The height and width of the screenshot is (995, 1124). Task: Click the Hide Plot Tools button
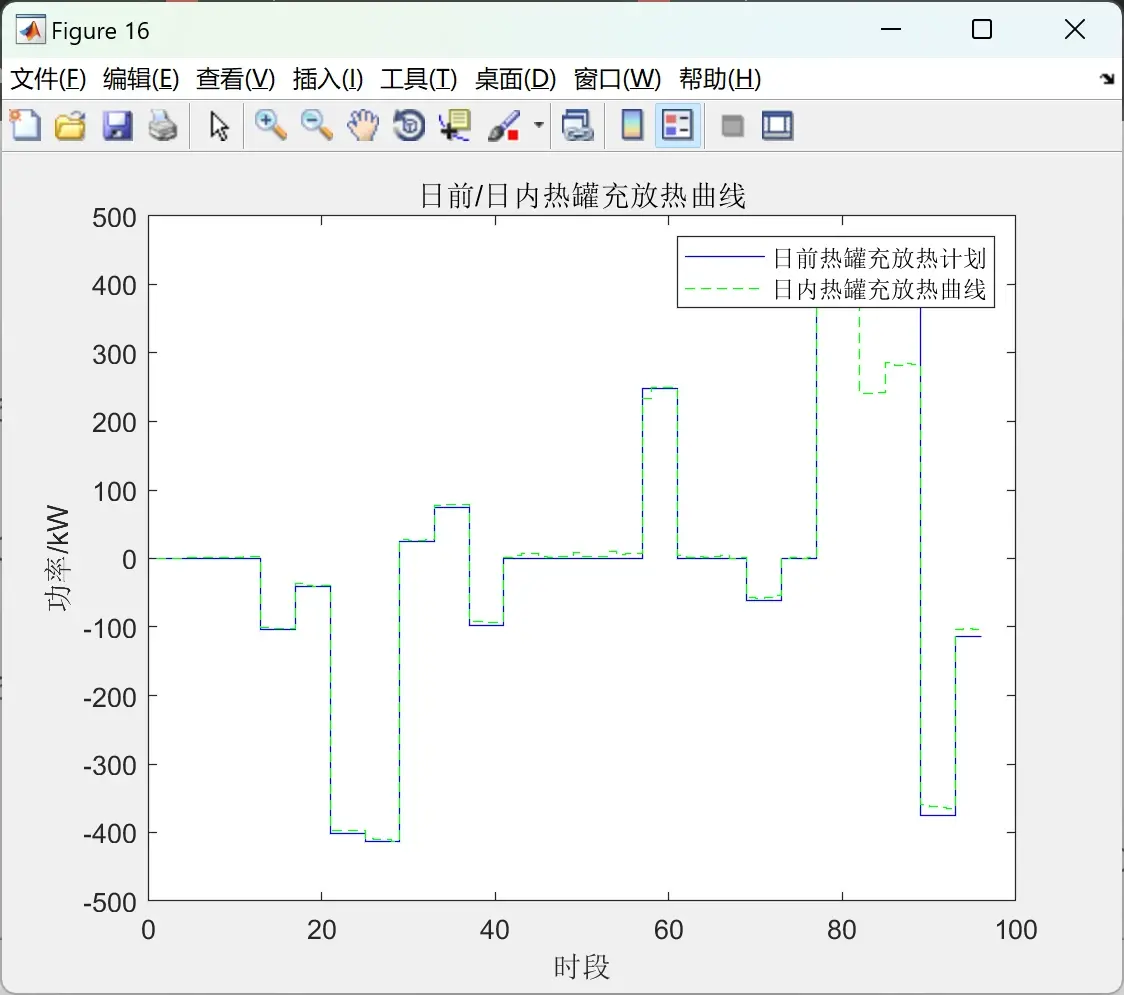click(x=732, y=126)
